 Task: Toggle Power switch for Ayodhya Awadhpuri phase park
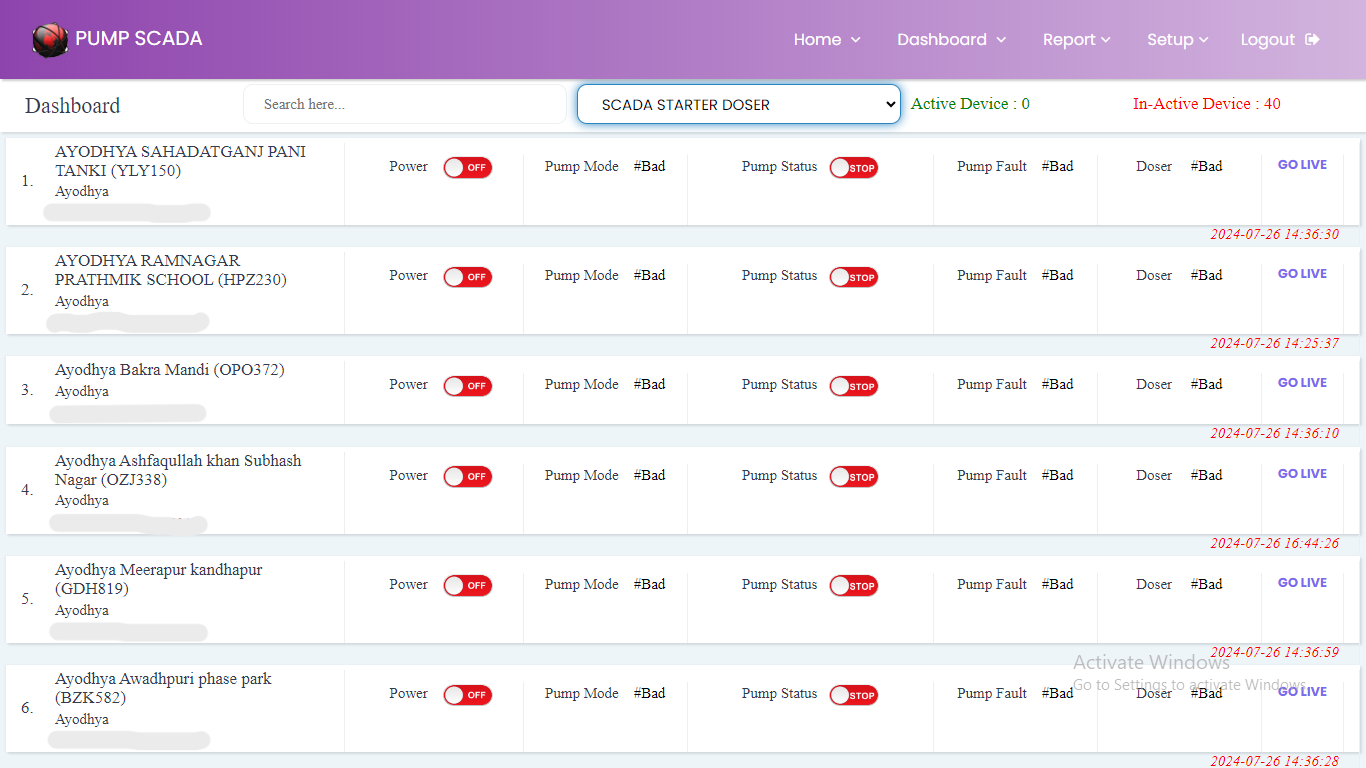467,695
